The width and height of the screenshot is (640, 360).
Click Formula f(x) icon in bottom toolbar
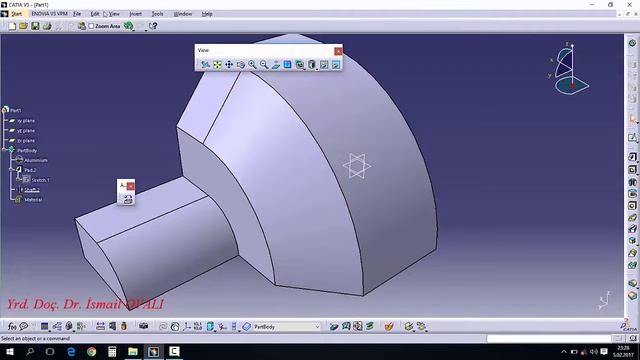tap(12, 326)
